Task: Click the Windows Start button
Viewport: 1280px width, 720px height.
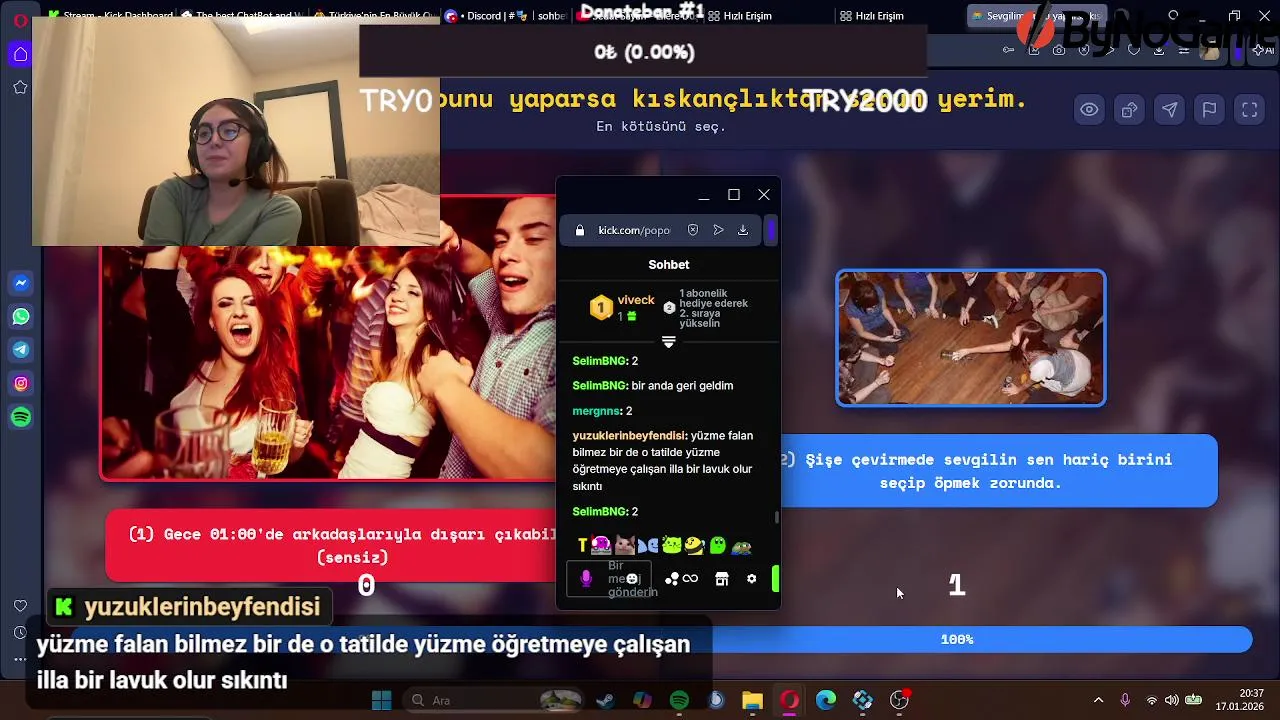Action: click(381, 700)
